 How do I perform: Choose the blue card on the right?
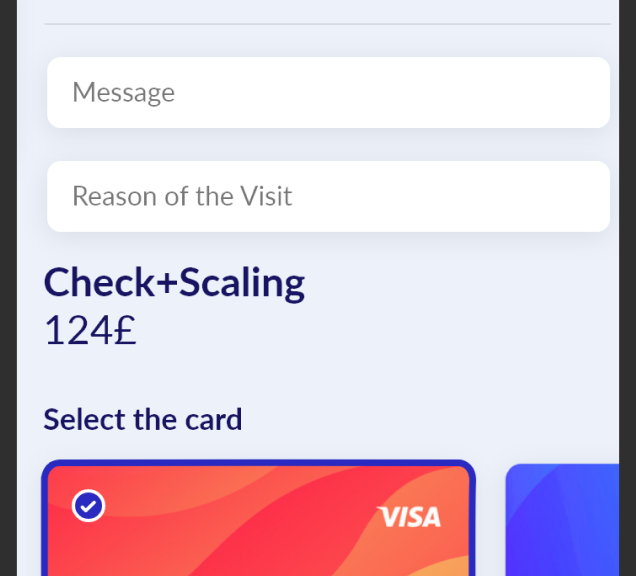click(562, 520)
